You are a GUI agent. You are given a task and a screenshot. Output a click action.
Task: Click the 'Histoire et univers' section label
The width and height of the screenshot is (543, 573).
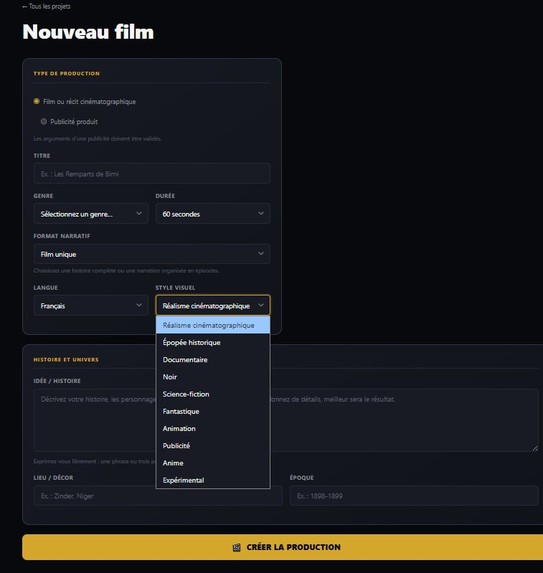point(66,360)
